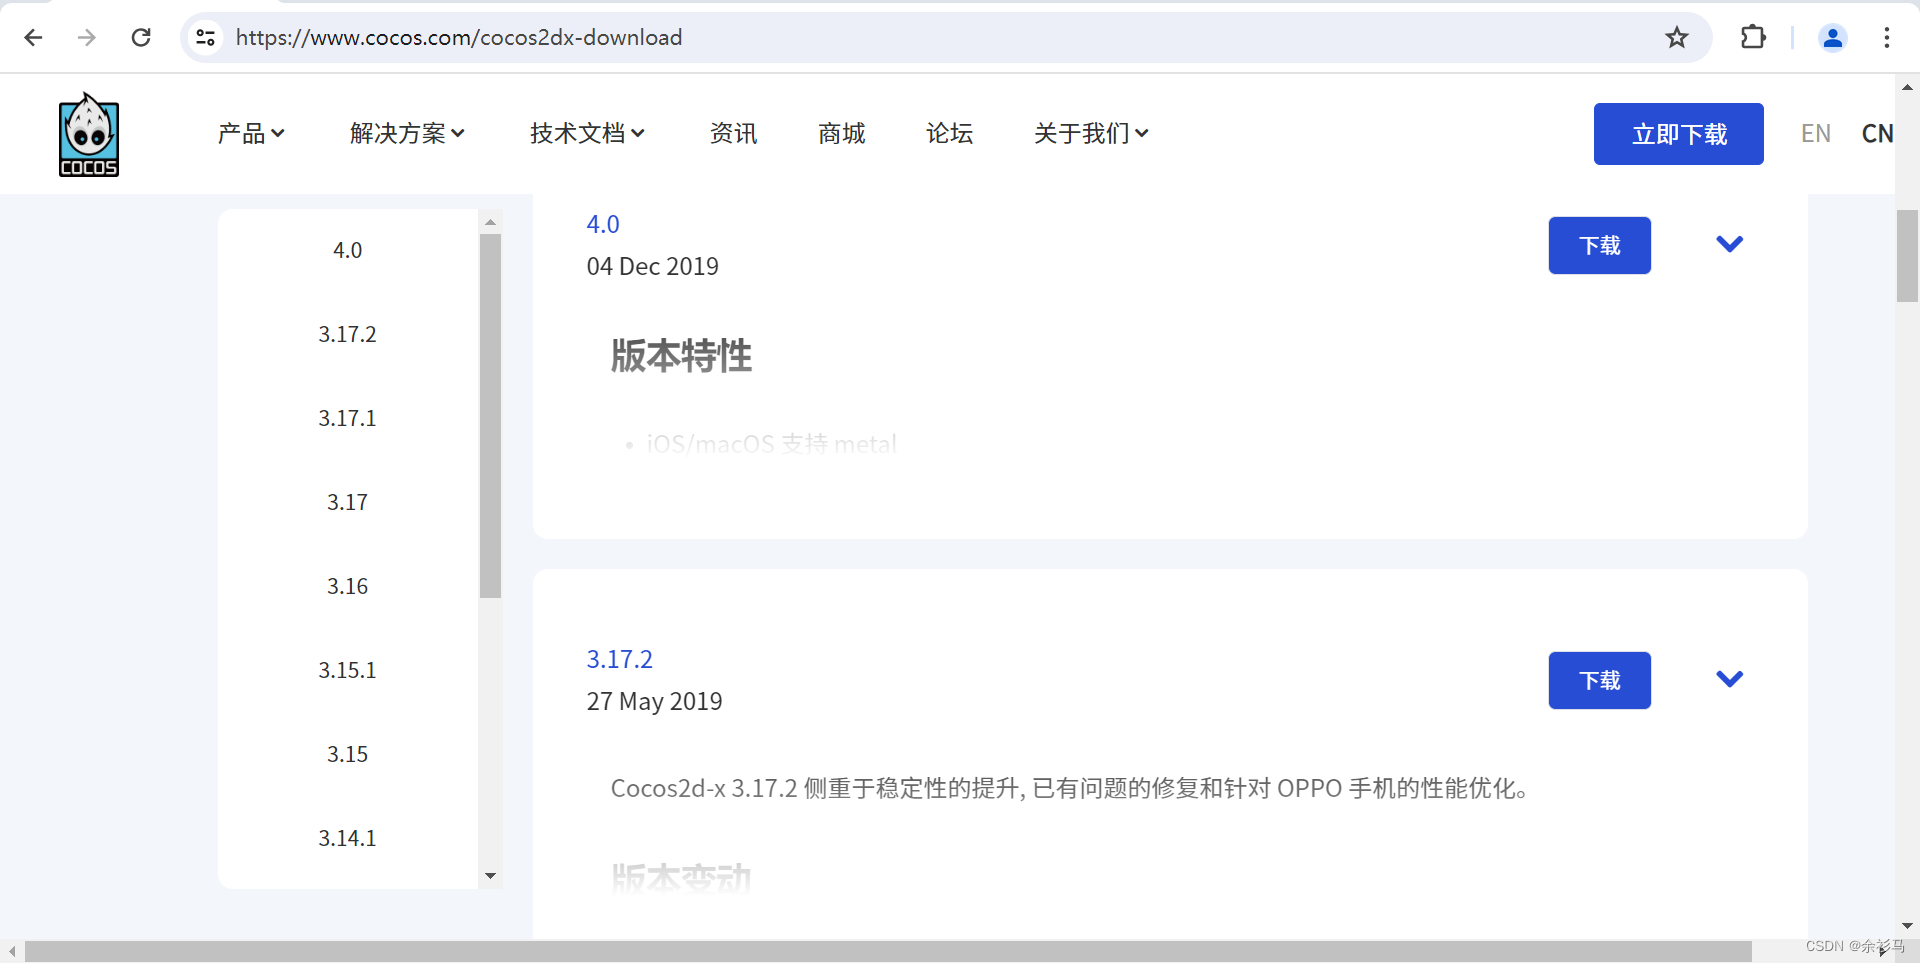1920x963 pixels.
Task: Select version 3.17.2 in the sidebar list
Action: pyautogui.click(x=347, y=334)
